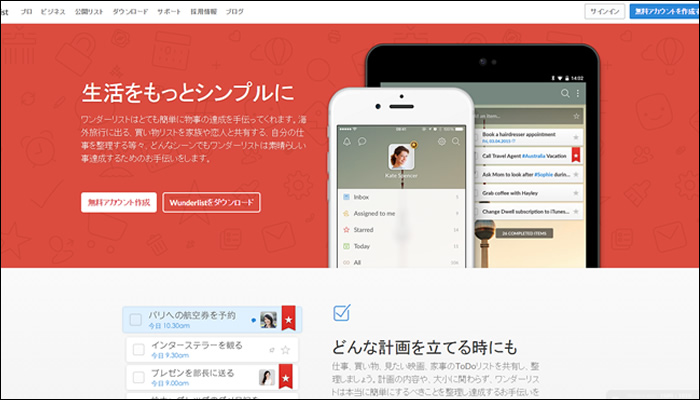This screenshot has height=400, width=700.
Task: Click the avatar on プレゼンを部長に送る task
Action: tap(267, 377)
